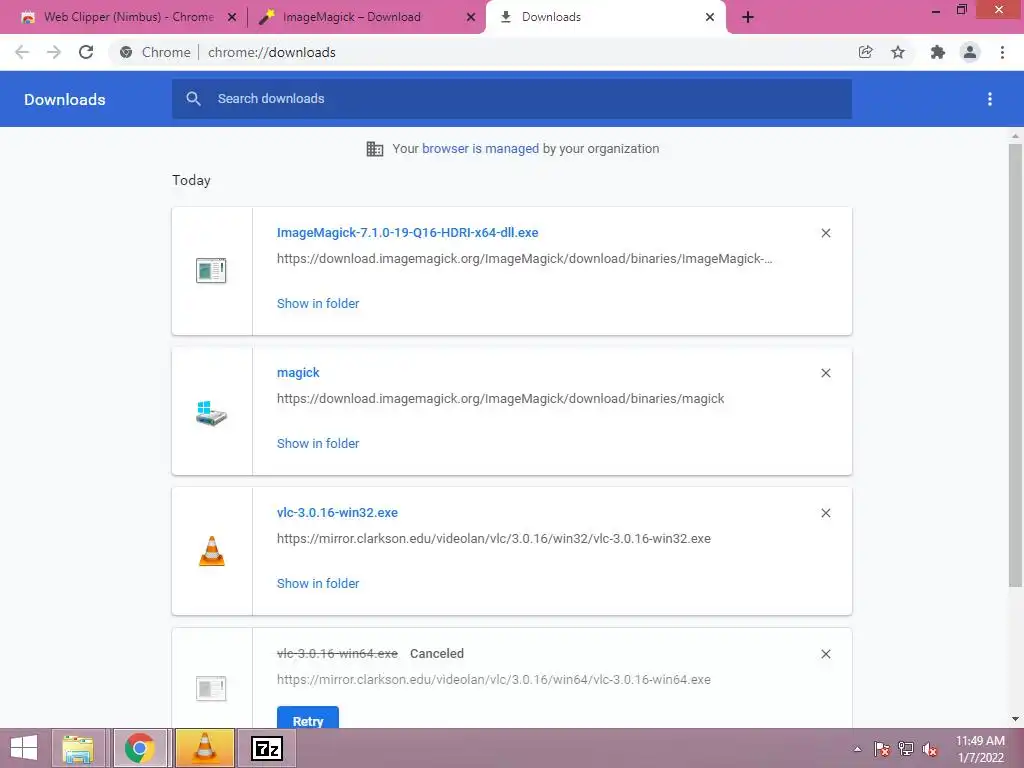
Task: Open the Chrome profile avatar
Action: (x=970, y=52)
